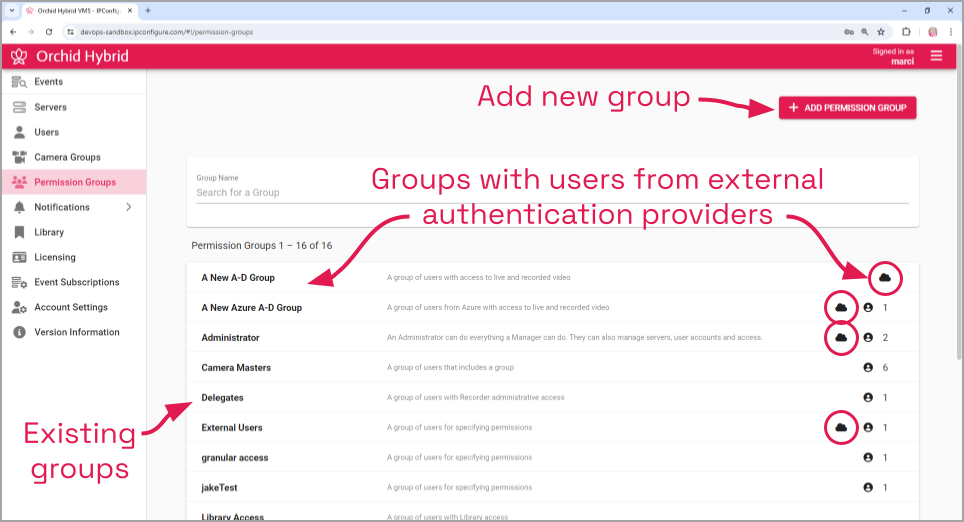Bookmark page with the star icon

(881, 32)
